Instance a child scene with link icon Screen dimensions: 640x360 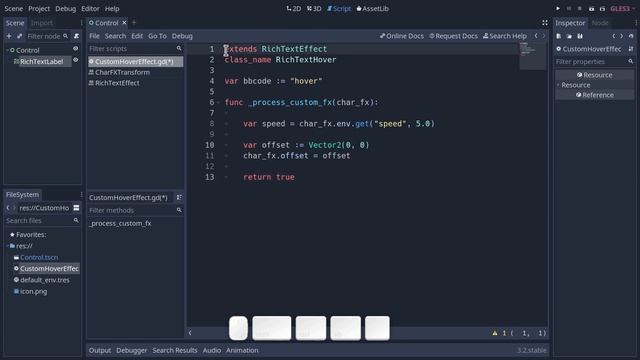19,36
